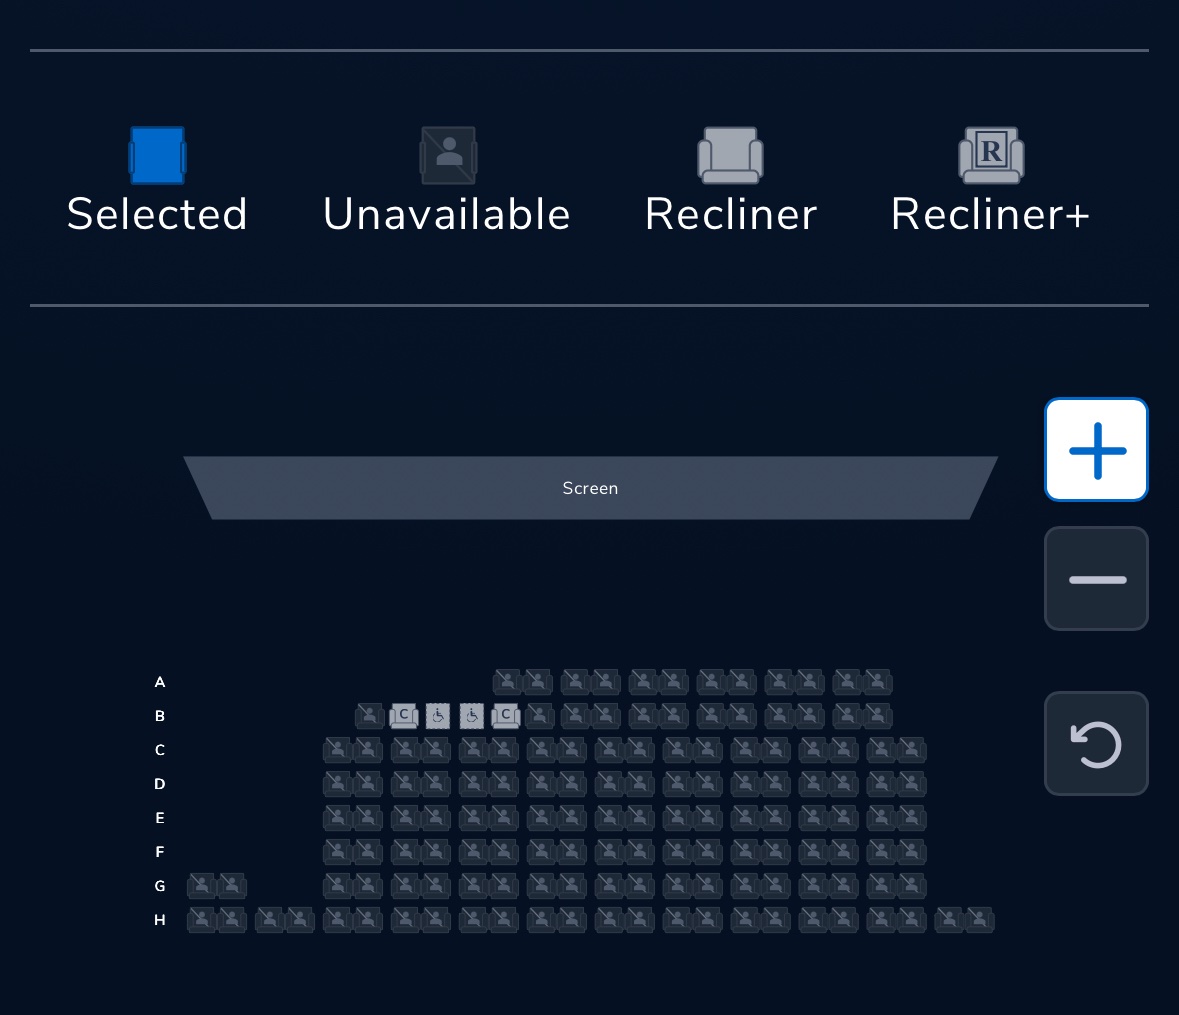Screen dimensions: 1179x1015
Task: Click the rightmost seat in row G
Action: 911,886
